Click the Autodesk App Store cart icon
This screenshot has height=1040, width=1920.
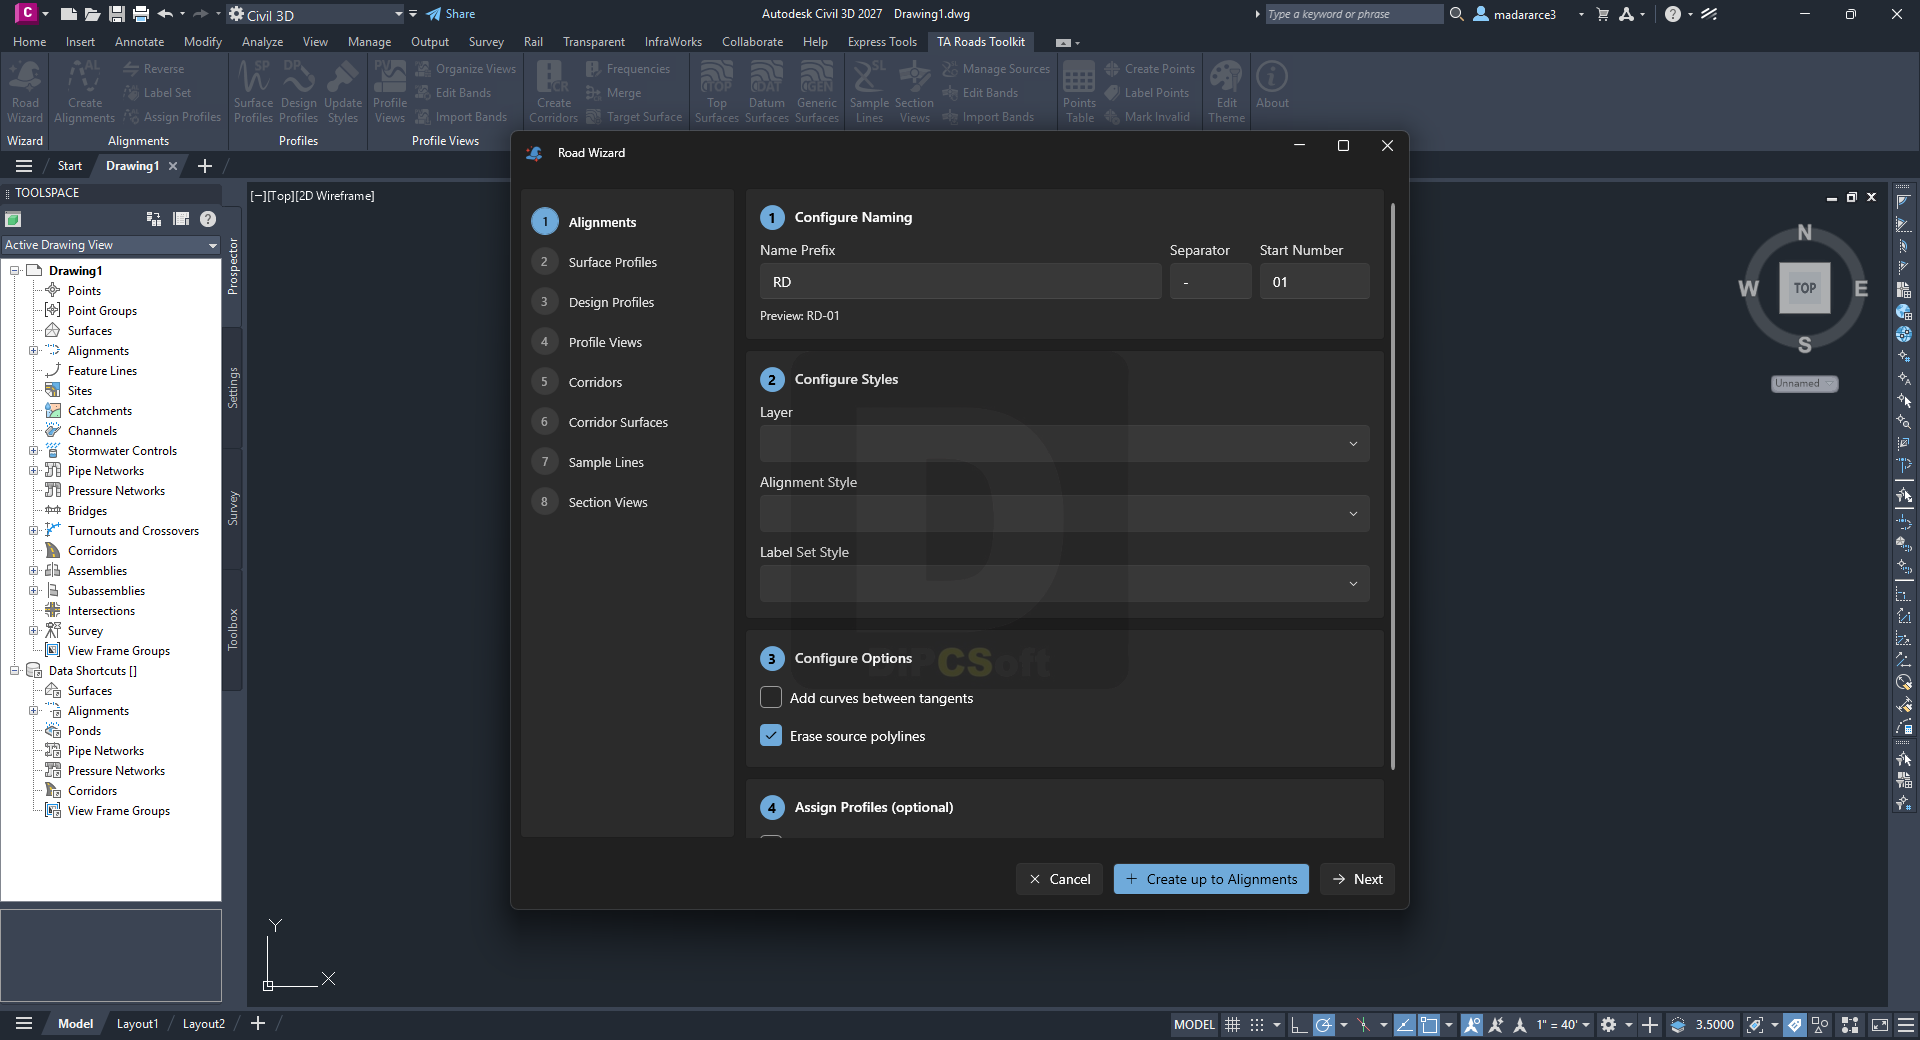pyautogui.click(x=1603, y=14)
